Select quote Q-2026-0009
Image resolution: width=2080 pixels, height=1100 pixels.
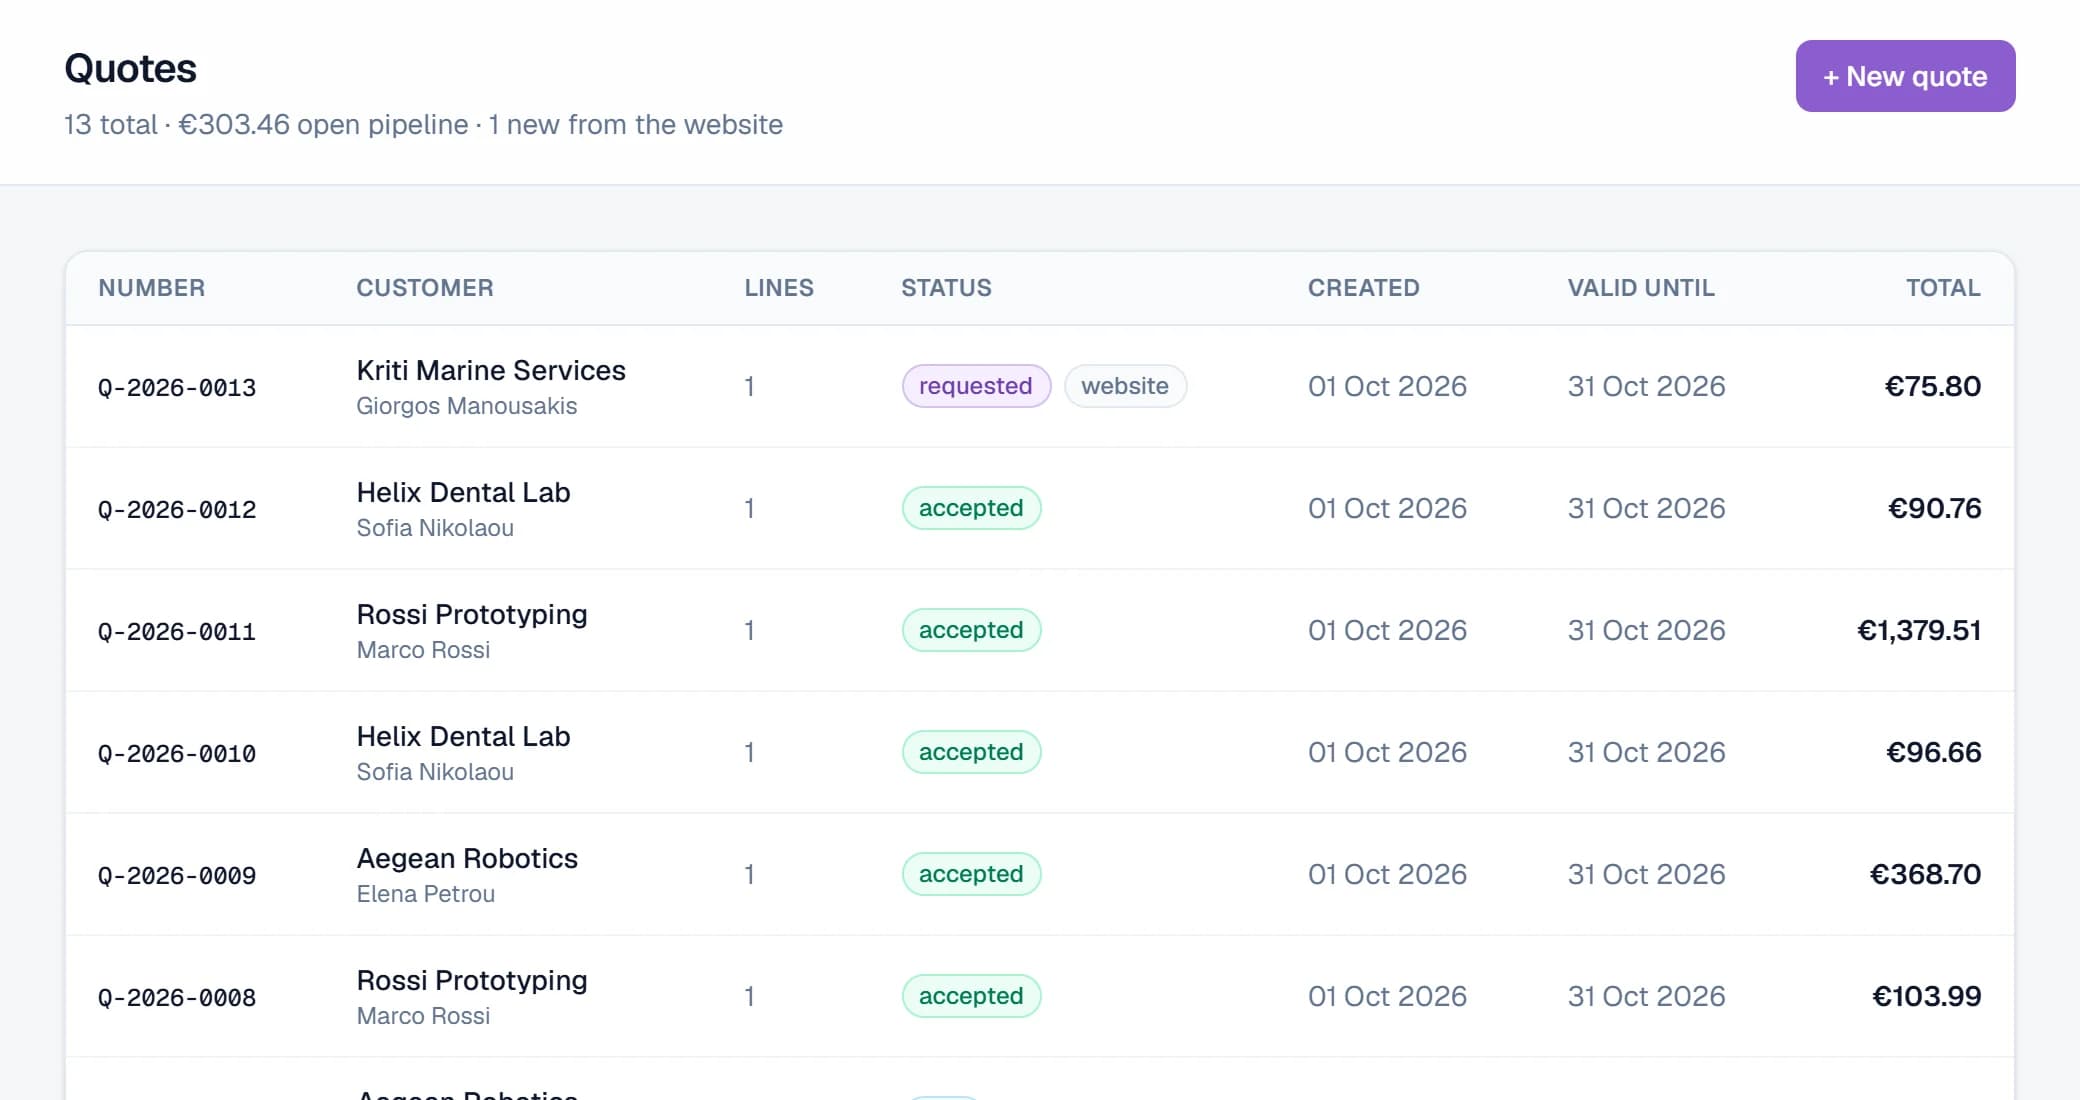(x=1040, y=874)
